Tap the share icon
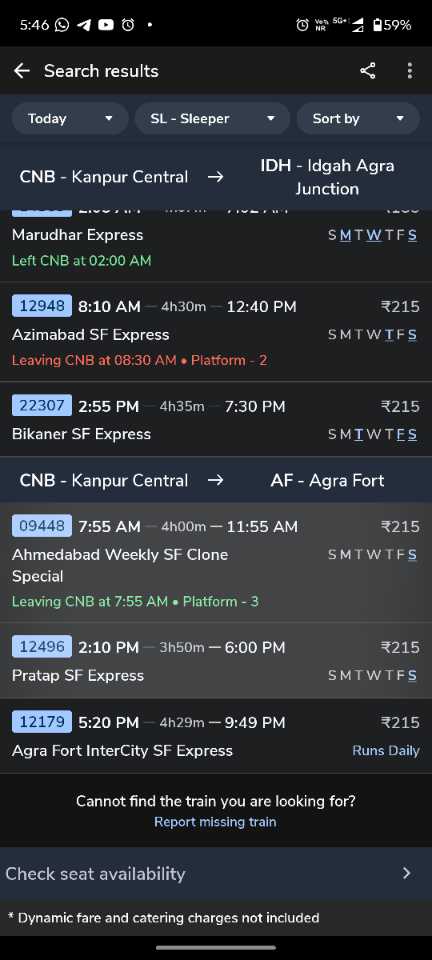The height and width of the screenshot is (960, 432). [x=367, y=71]
